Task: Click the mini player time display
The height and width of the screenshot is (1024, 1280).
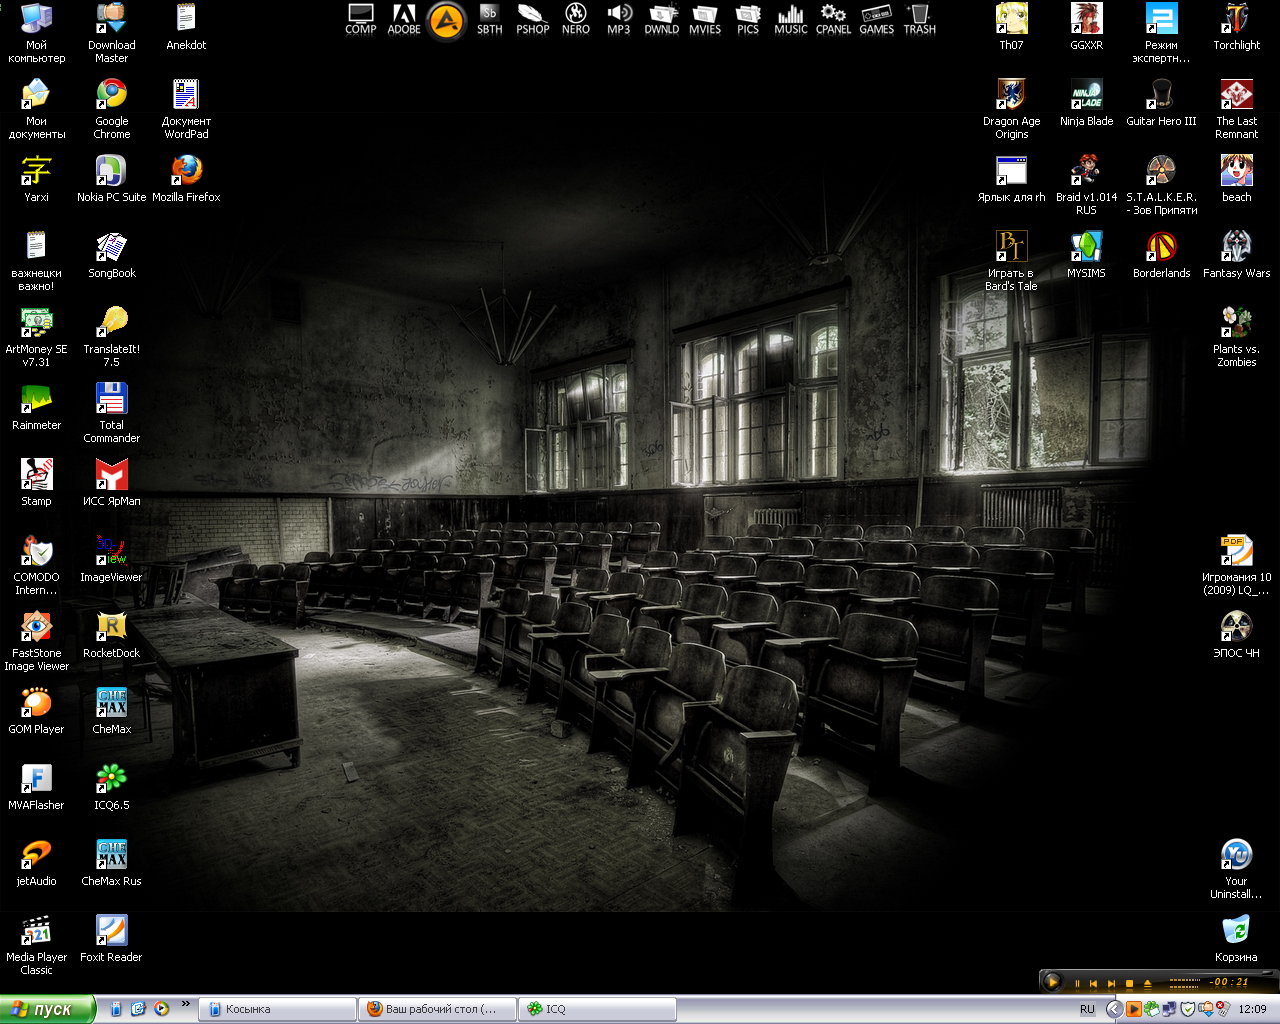Action: coord(1230,982)
